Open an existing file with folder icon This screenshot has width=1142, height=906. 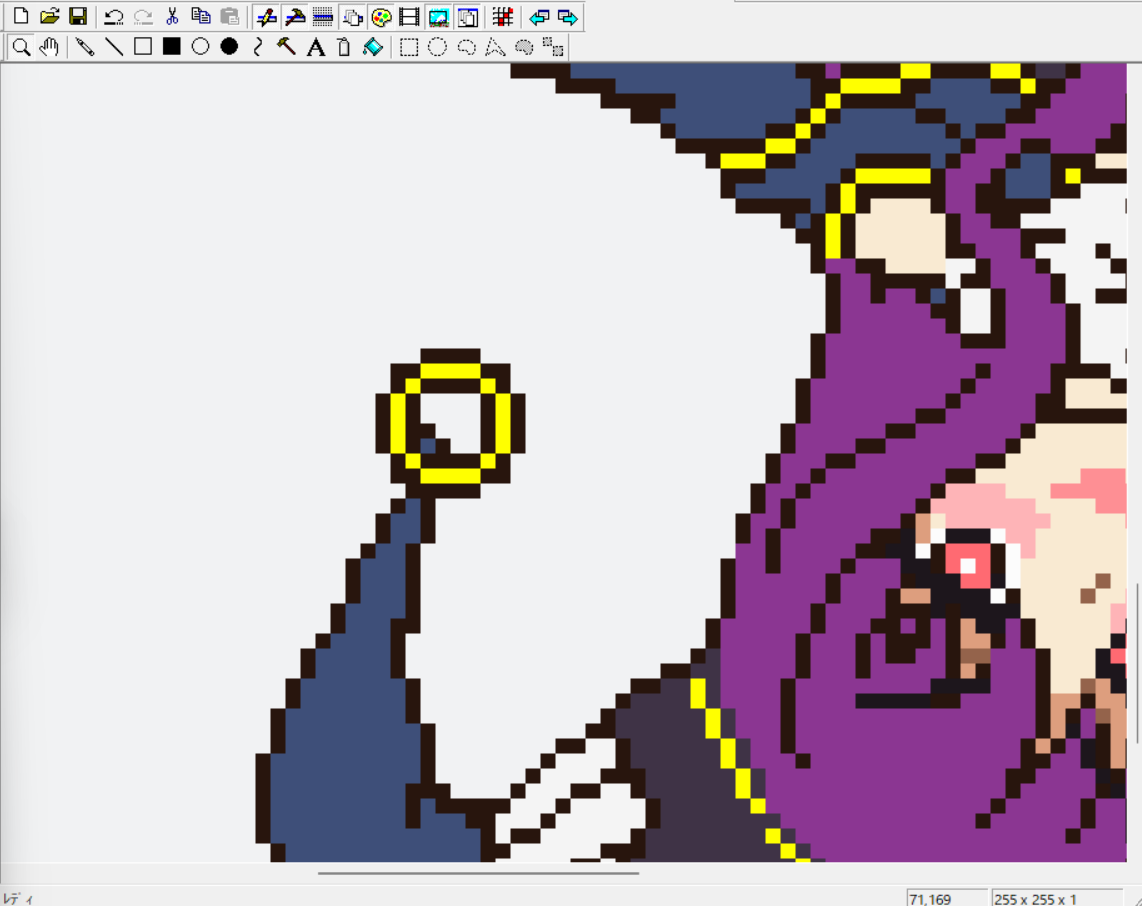coord(50,16)
